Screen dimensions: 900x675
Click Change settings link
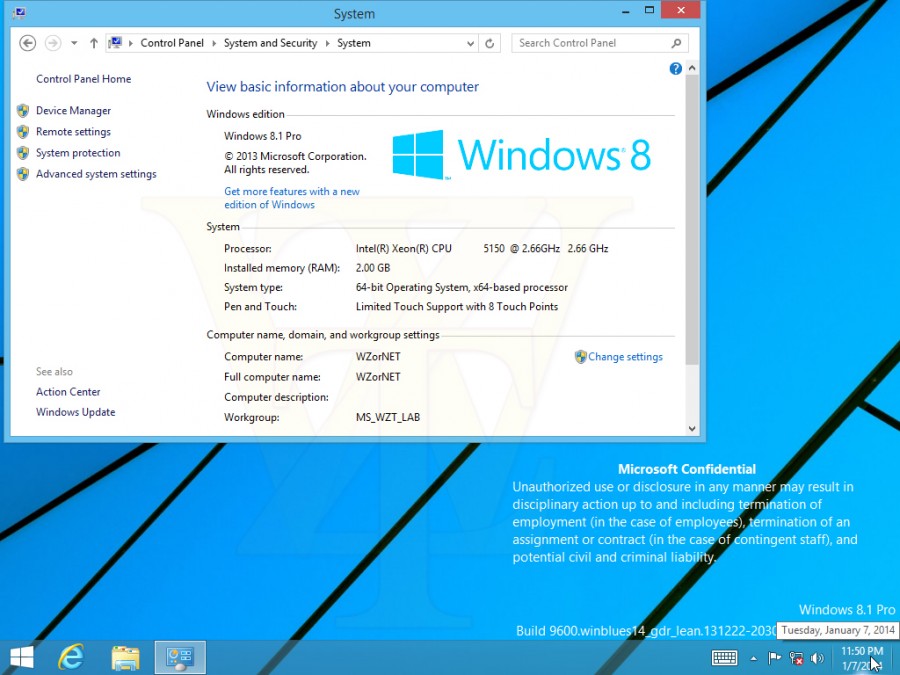coord(625,357)
